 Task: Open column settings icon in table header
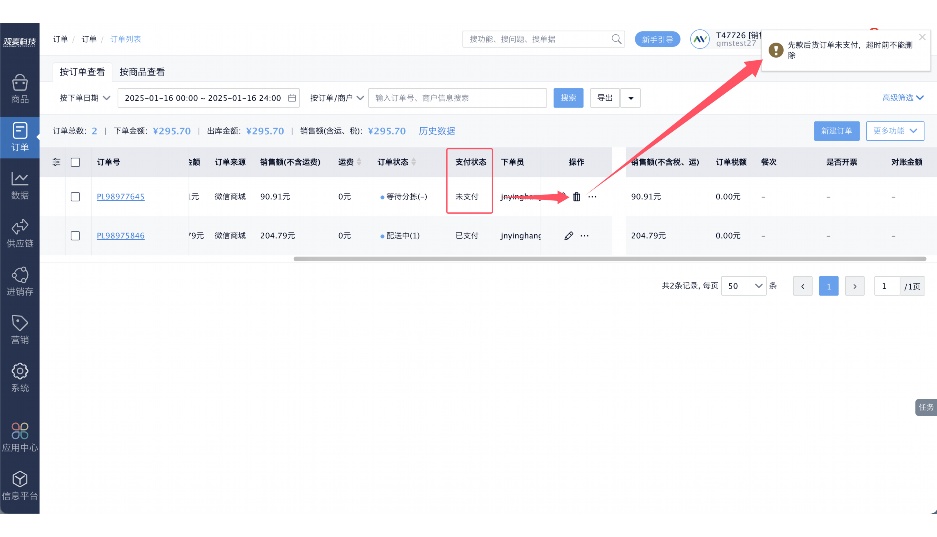(56, 162)
